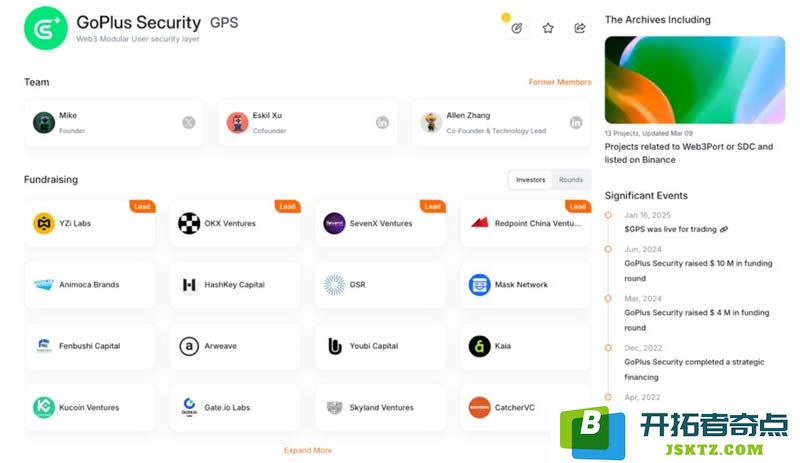Open the archive cover thumbnail image

click(x=695, y=80)
